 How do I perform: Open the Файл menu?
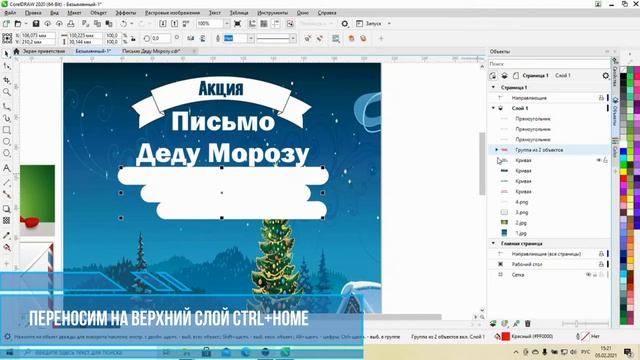click(10, 13)
